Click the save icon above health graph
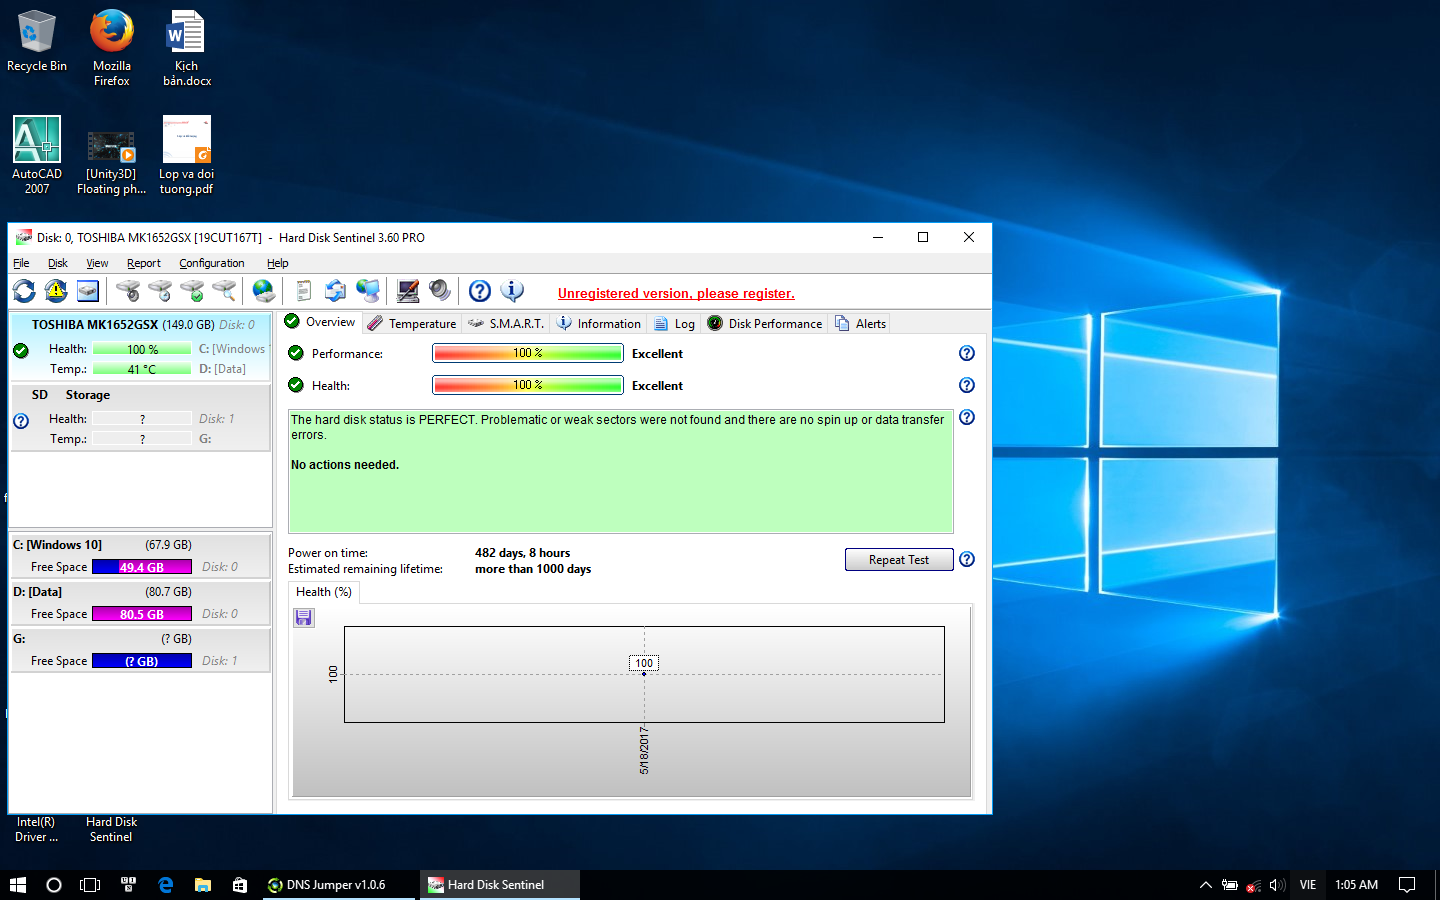The image size is (1440, 900). coord(304,618)
